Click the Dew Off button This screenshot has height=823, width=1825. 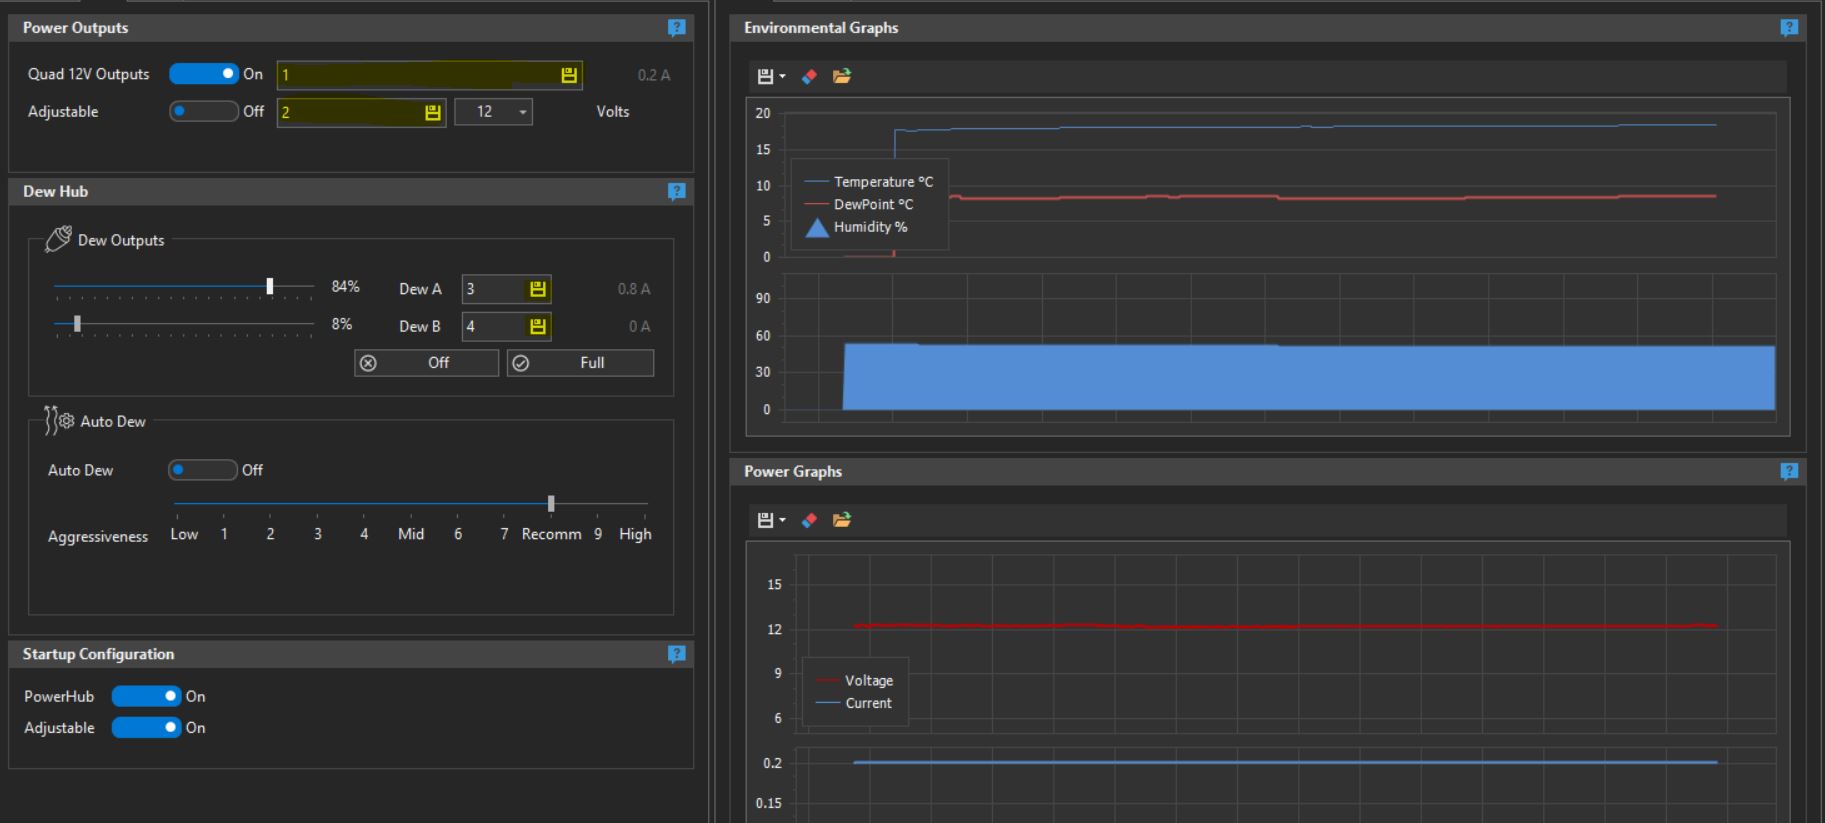(x=426, y=363)
